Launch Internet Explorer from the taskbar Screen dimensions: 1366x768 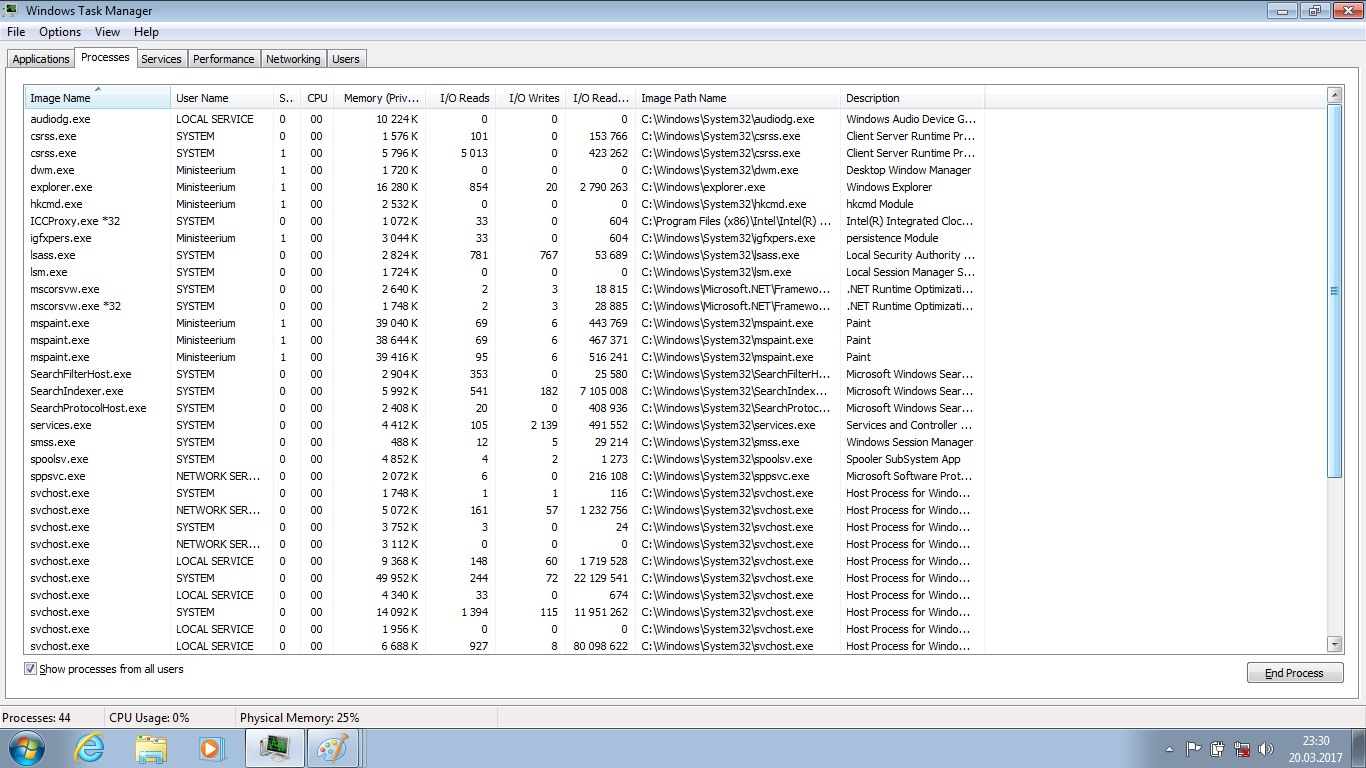pos(89,748)
